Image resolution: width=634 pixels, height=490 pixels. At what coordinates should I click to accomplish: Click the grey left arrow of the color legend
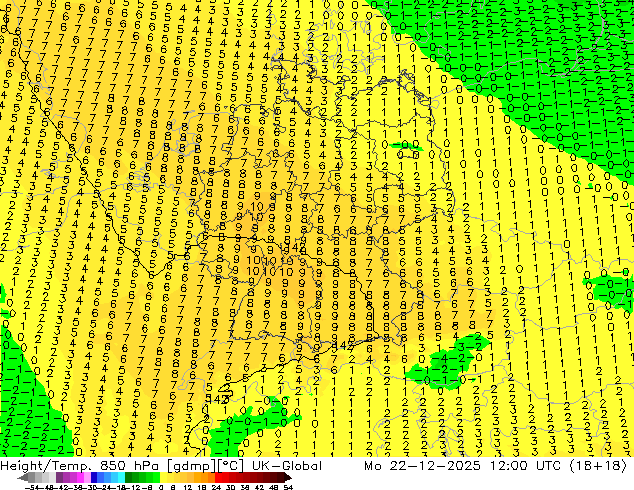coord(23,478)
